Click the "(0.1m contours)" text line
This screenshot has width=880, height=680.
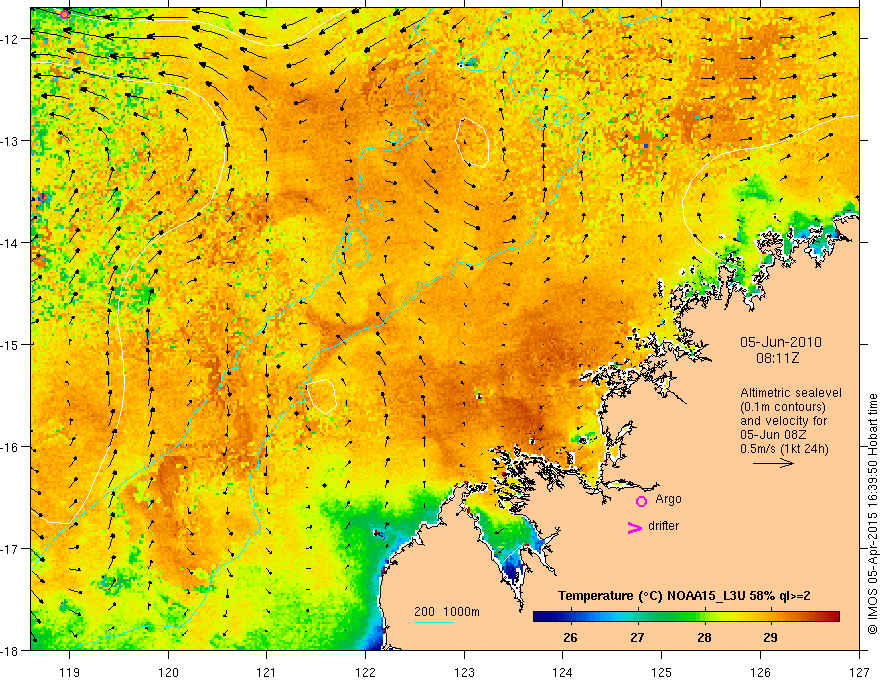pyautogui.click(x=783, y=407)
